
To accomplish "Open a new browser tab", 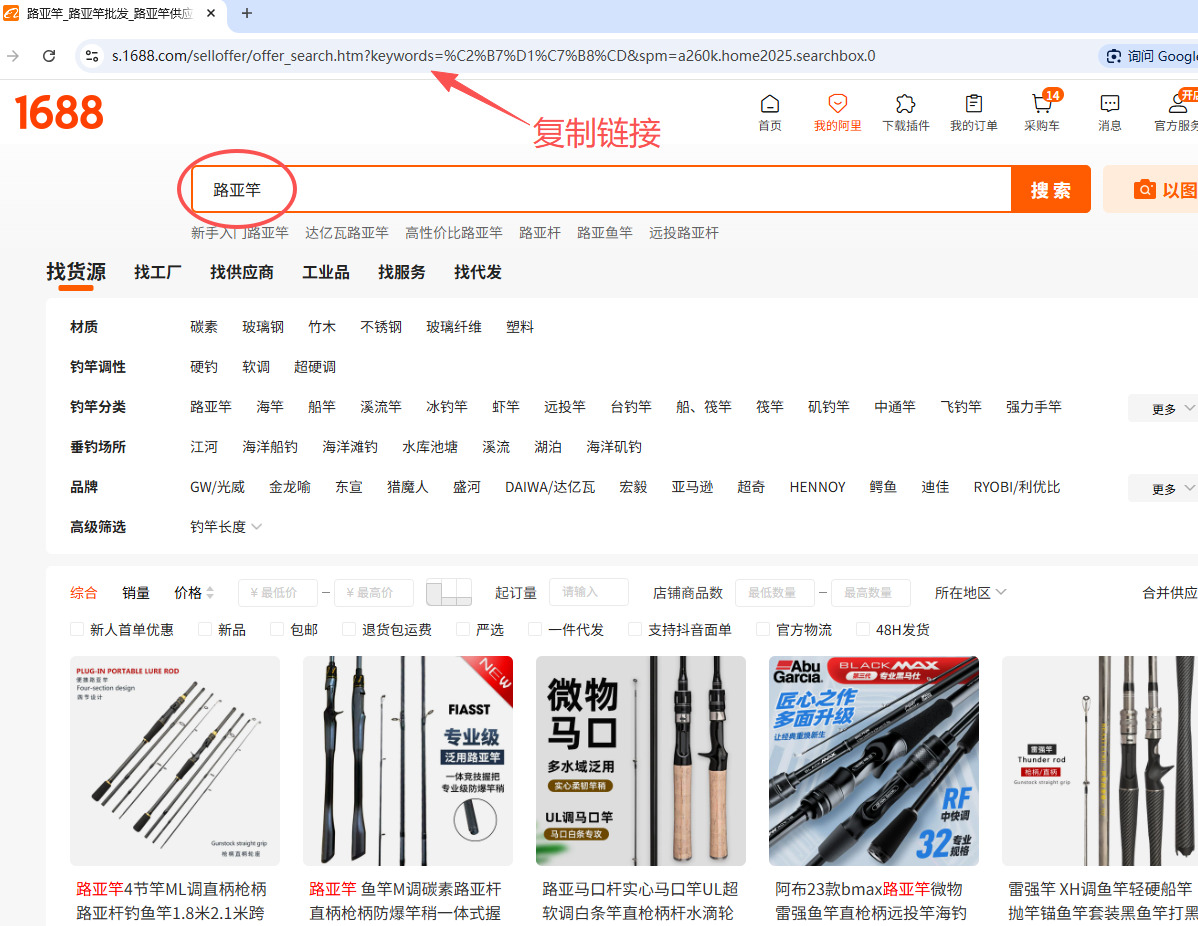I will pyautogui.click(x=247, y=13).
